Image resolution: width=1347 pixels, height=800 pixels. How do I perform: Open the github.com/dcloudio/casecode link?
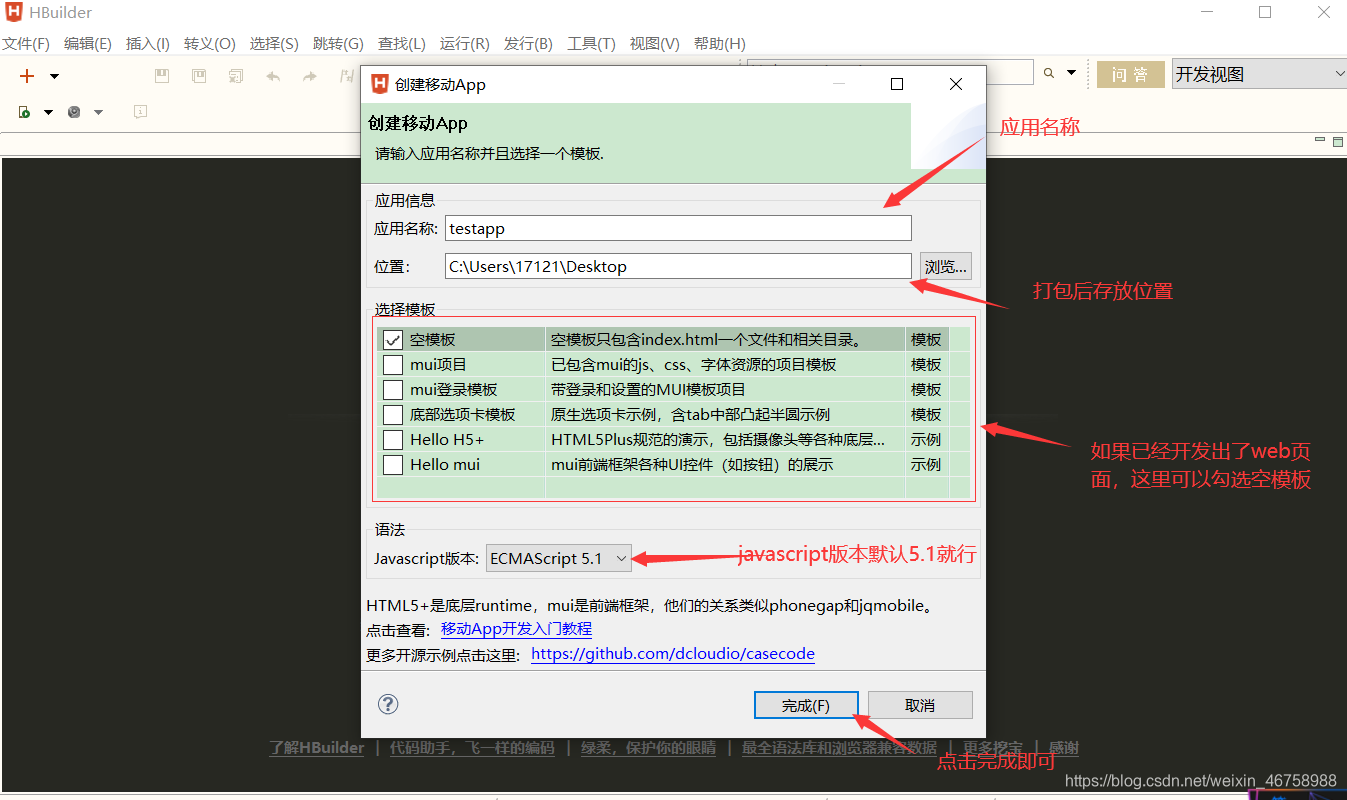pos(673,654)
